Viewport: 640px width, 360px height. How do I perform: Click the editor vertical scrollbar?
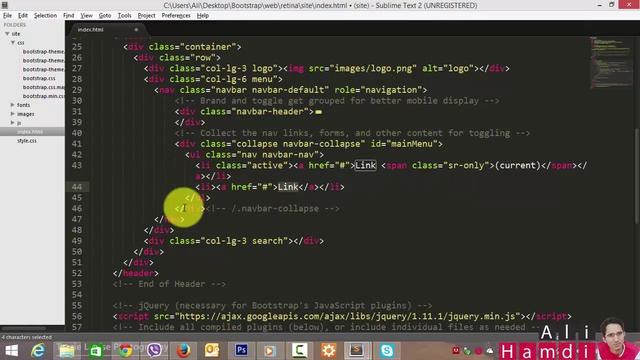pos(637,176)
